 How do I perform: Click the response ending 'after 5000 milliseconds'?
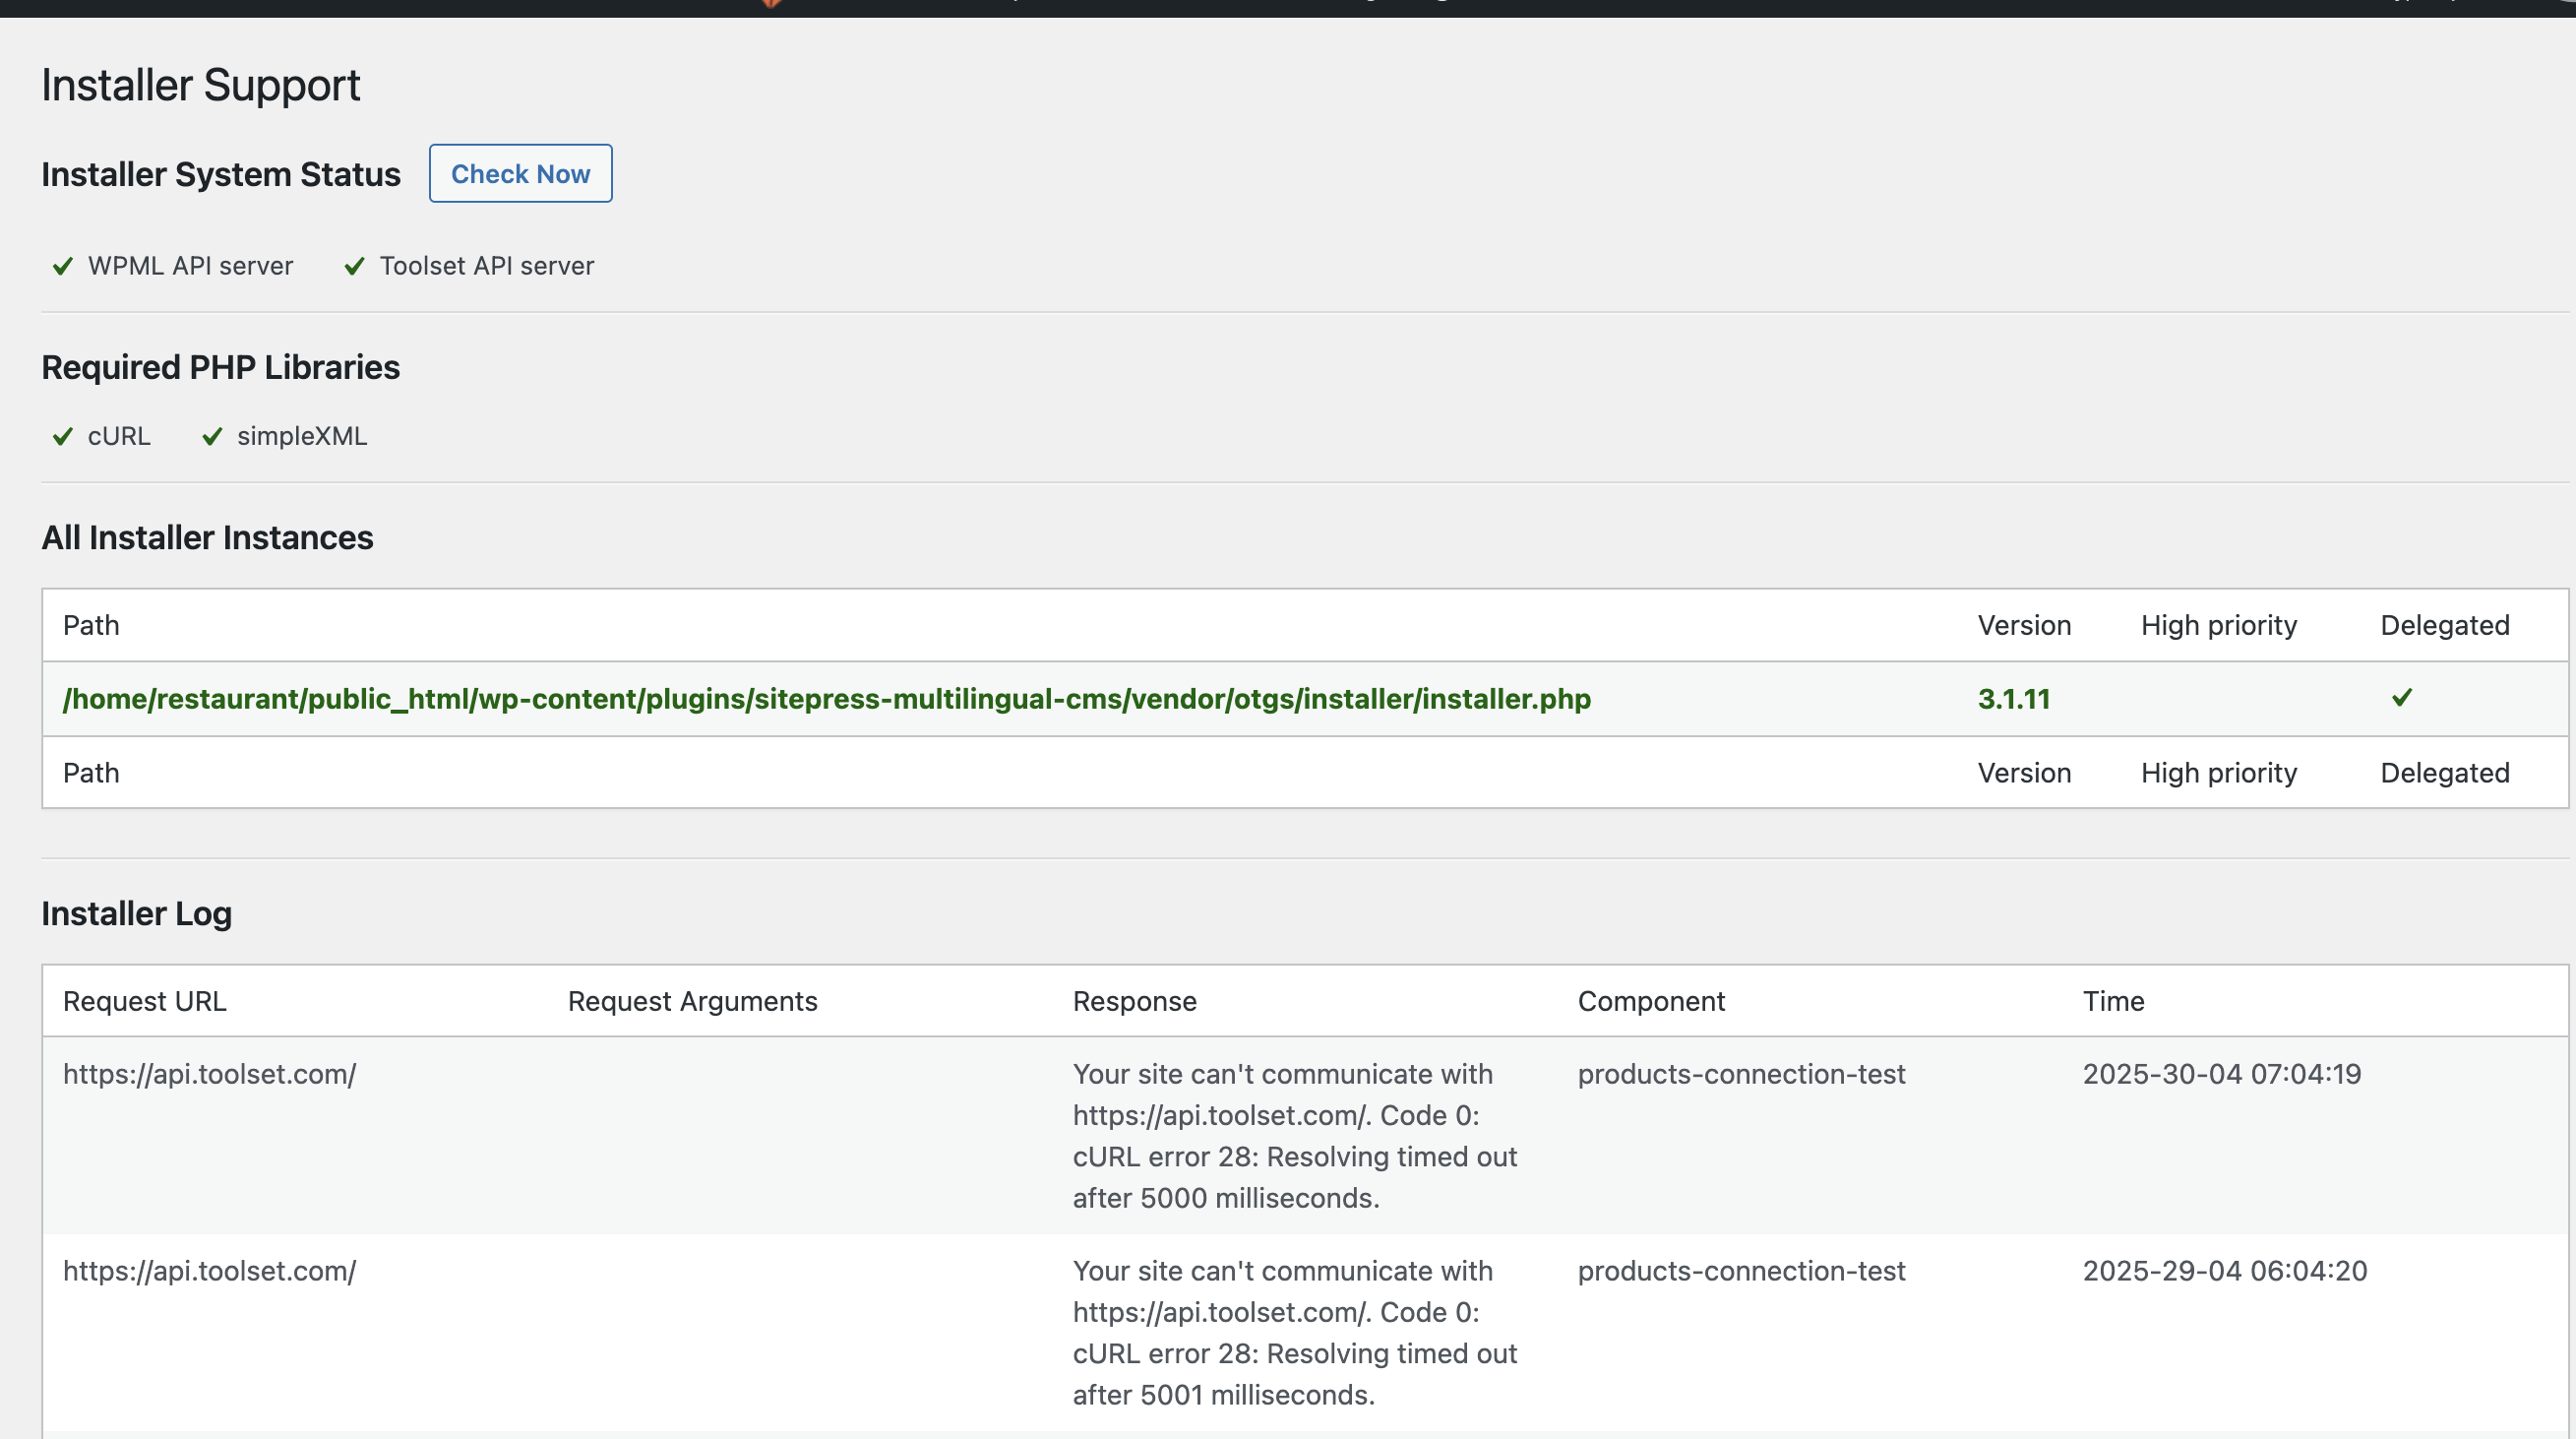tap(1295, 1136)
